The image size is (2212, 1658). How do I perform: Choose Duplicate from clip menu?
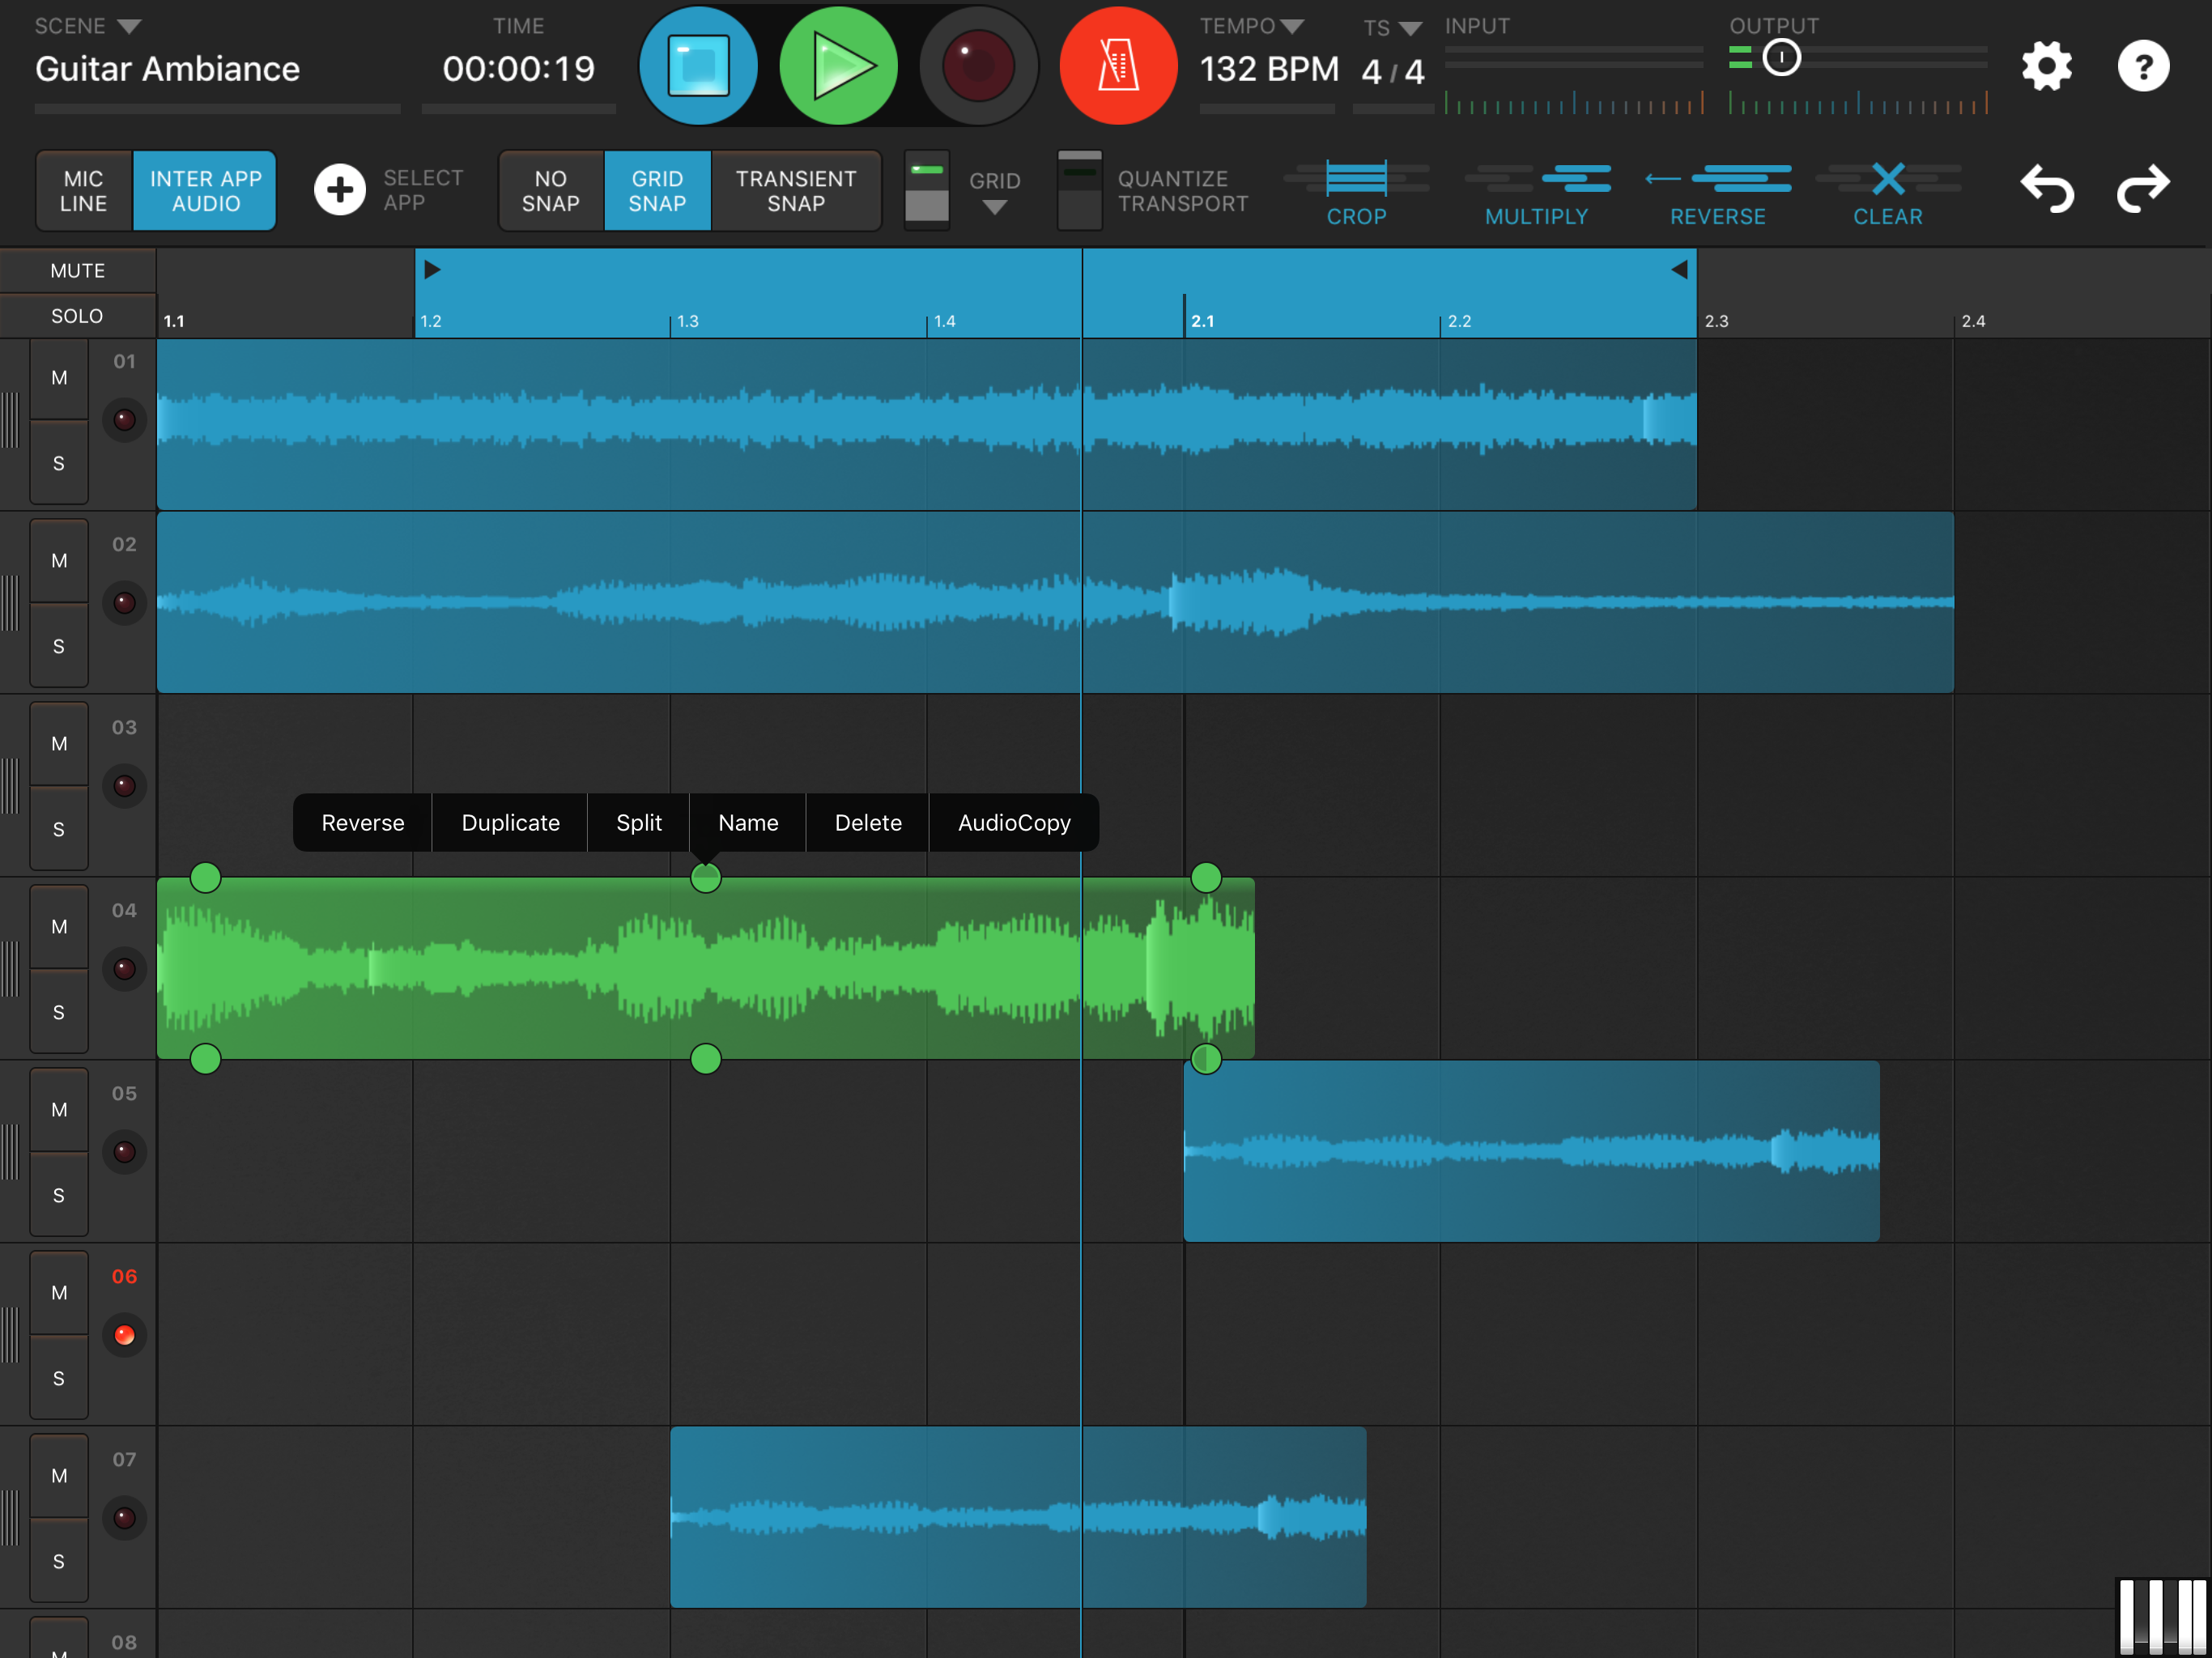510,822
